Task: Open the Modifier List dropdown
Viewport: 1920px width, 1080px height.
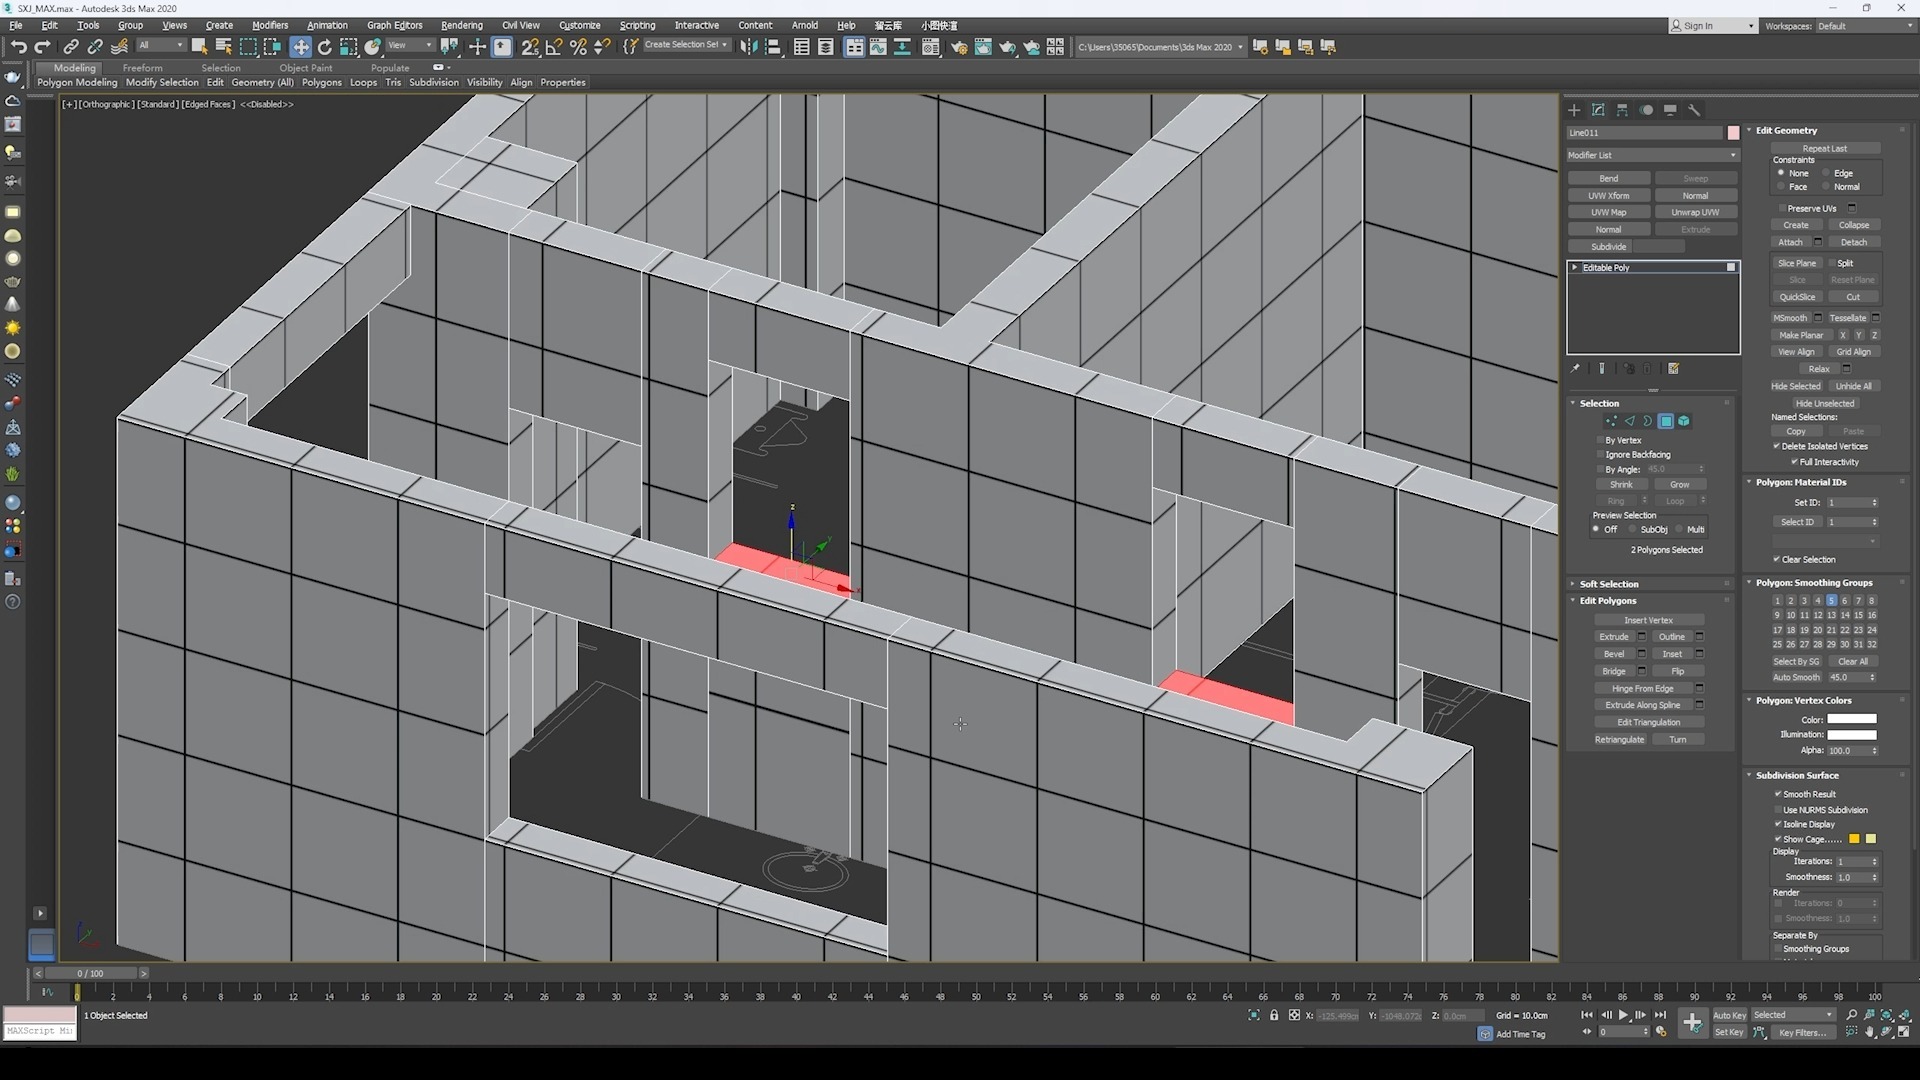Action: point(1653,155)
